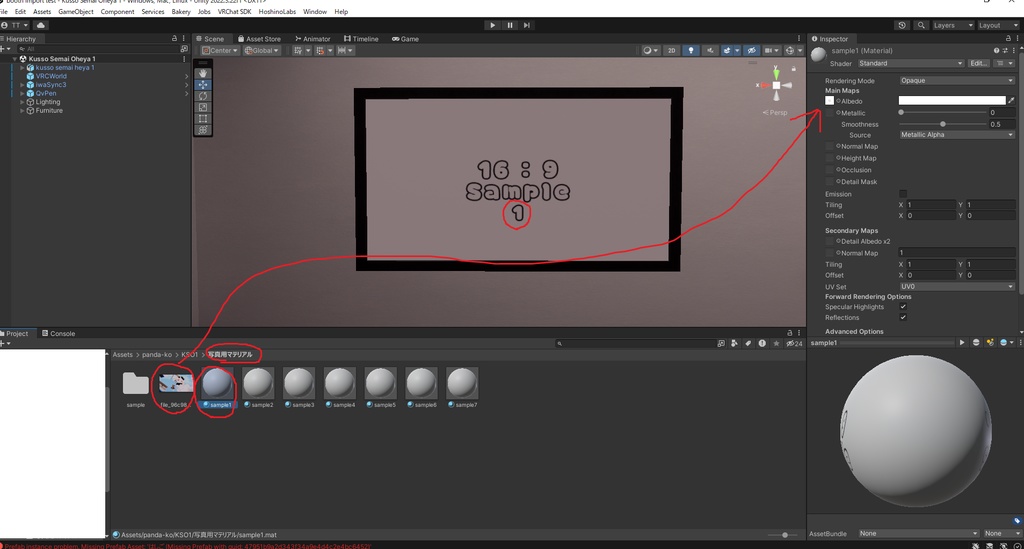The image size is (1024, 549).
Task: Select VRCWorld in the Hierarchy
Action: click(x=51, y=76)
